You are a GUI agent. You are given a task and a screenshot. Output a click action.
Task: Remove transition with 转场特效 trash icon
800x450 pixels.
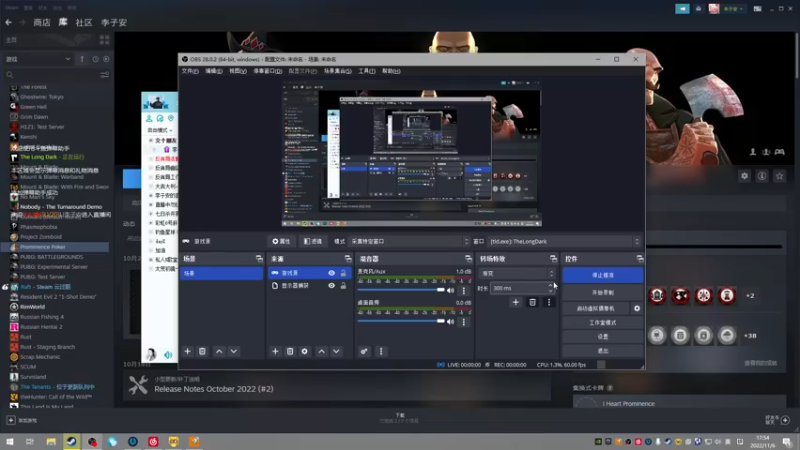point(532,302)
